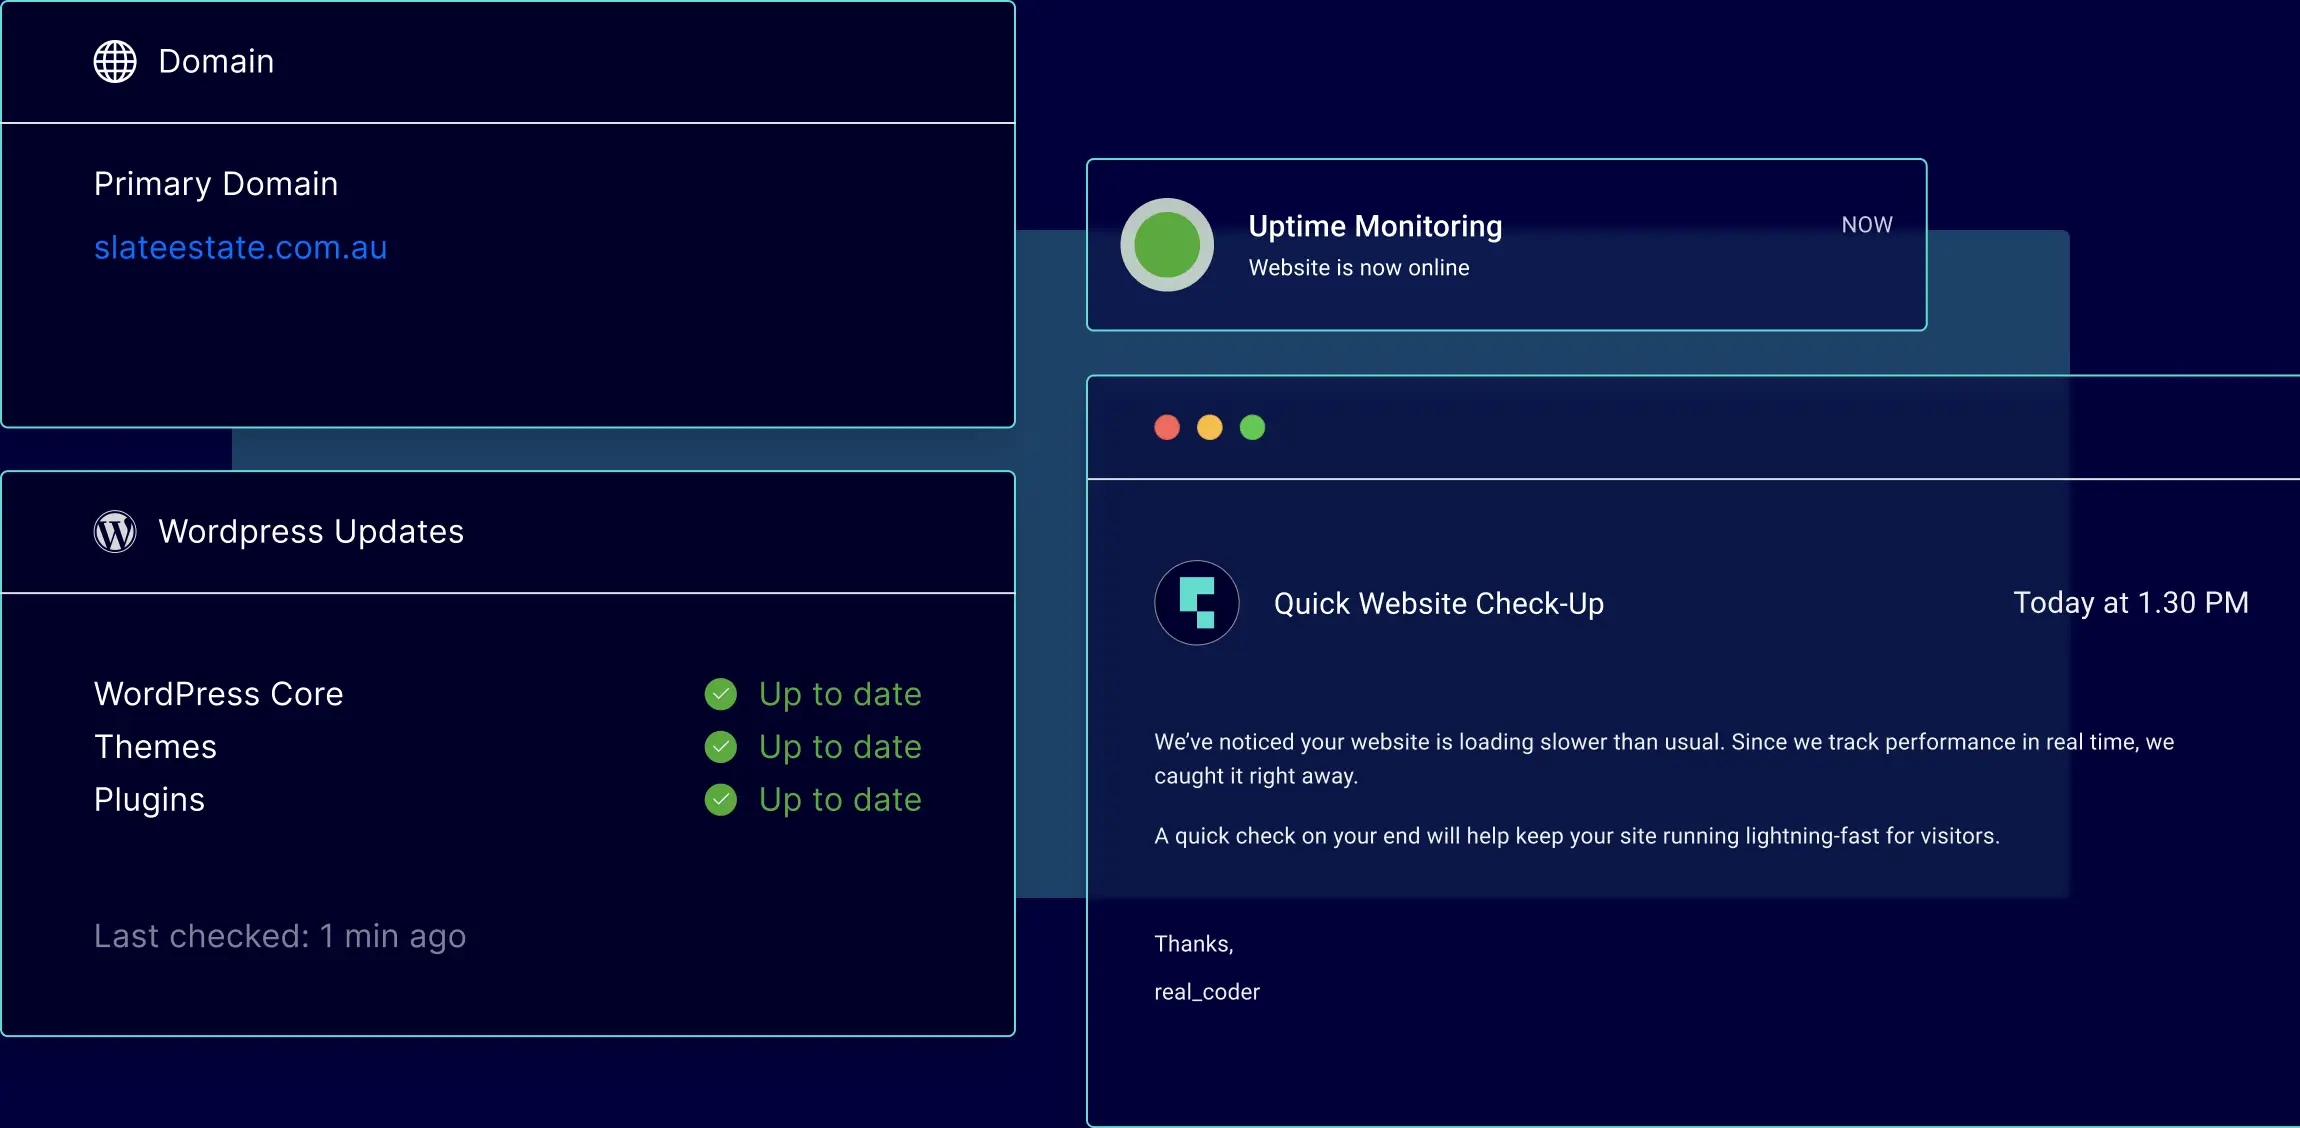Viewport: 2300px width, 1128px height.
Task: Click the yellow window dot
Action: [x=1210, y=428]
